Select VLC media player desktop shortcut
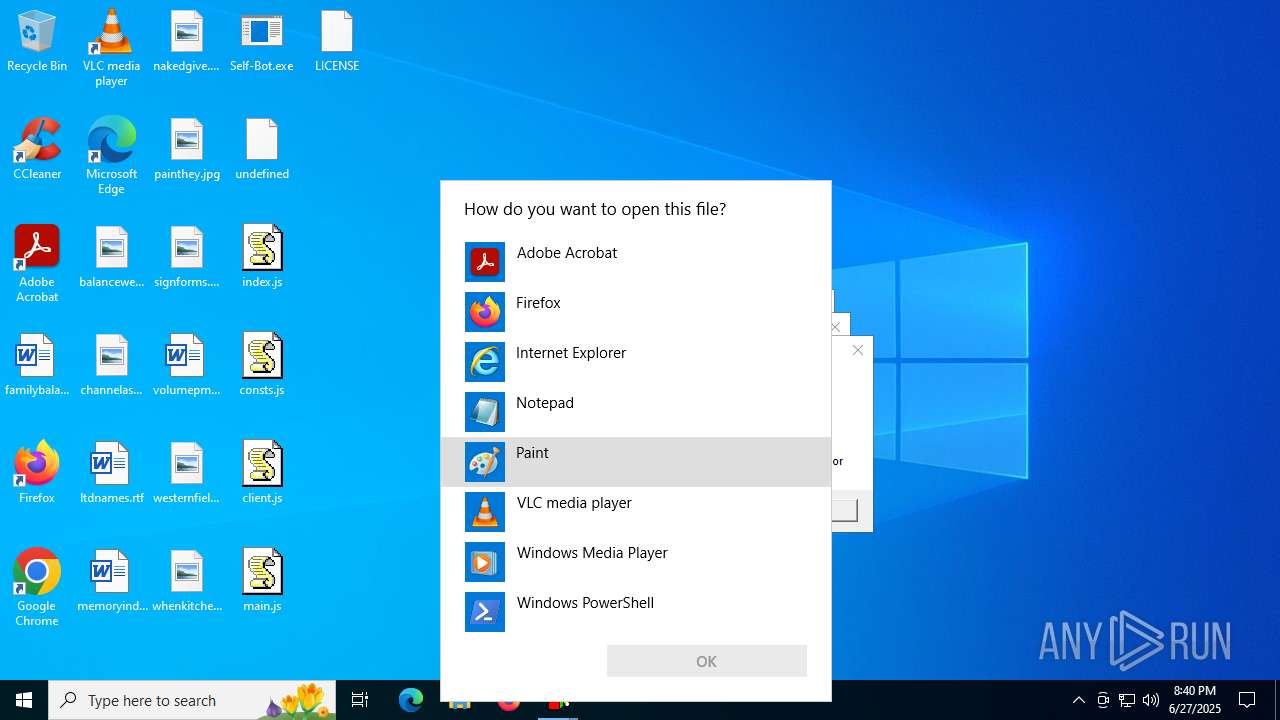 click(111, 48)
